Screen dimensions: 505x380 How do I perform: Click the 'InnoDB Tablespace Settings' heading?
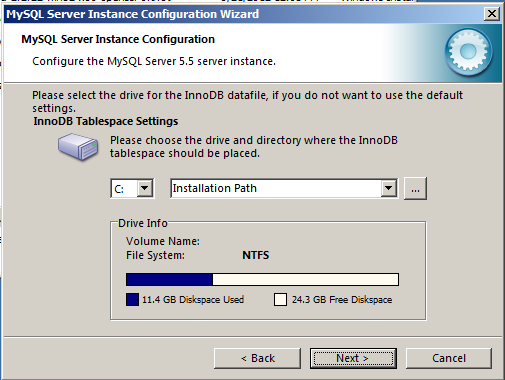click(x=106, y=121)
